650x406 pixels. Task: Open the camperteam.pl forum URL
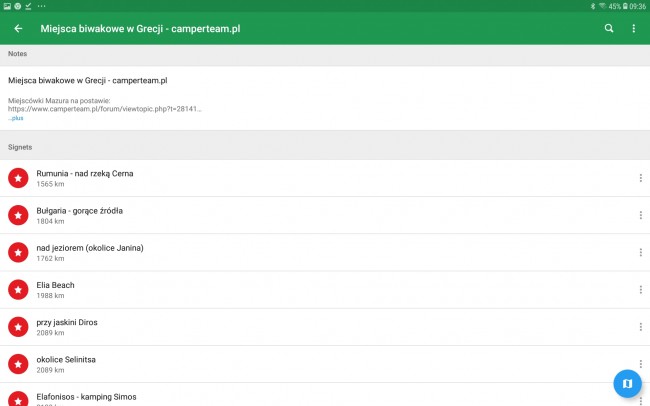(x=104, y=109)
